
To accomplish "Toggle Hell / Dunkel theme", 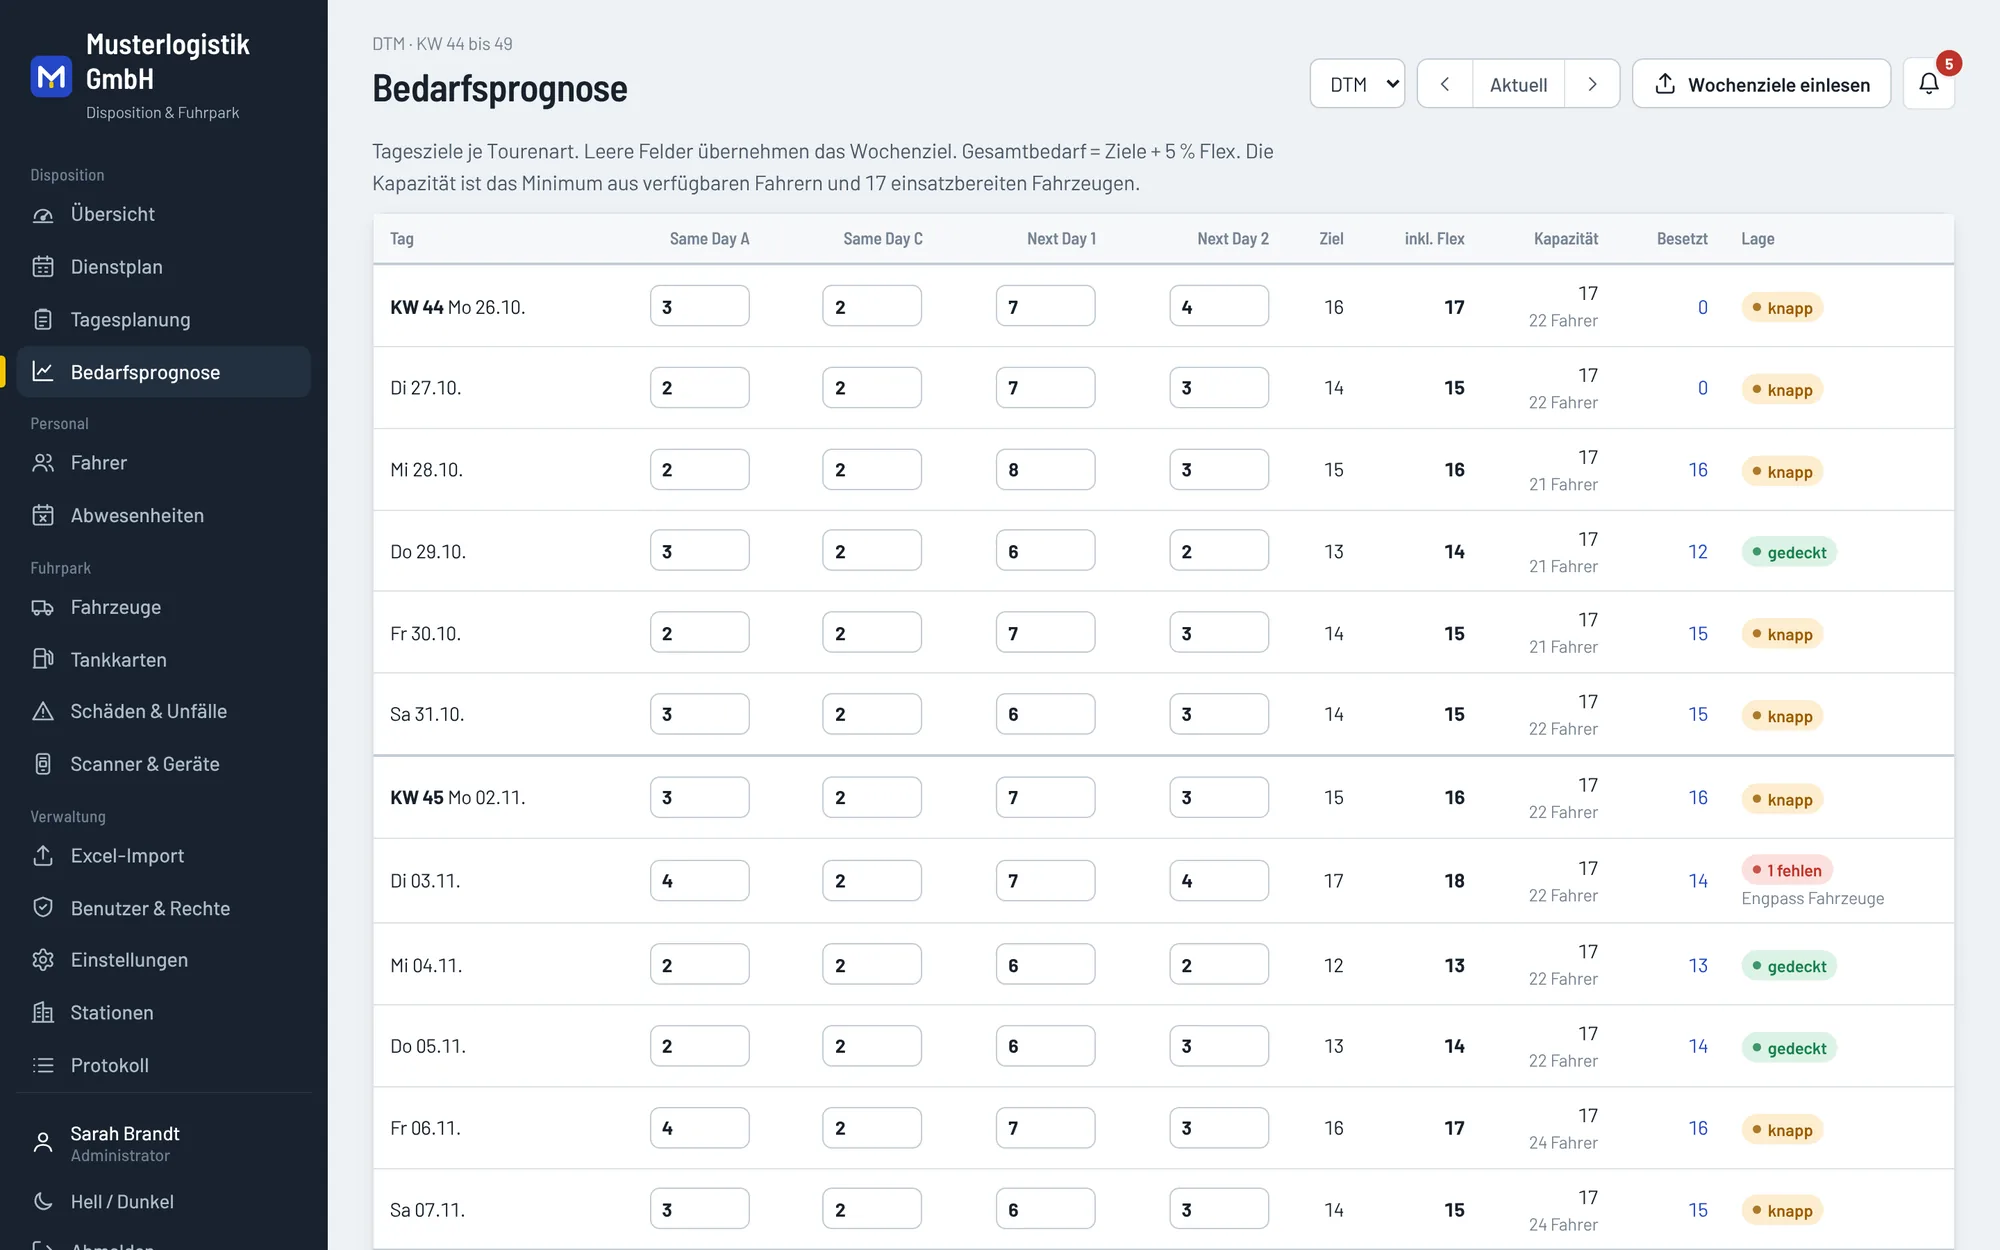I will tap(164, 1202).
